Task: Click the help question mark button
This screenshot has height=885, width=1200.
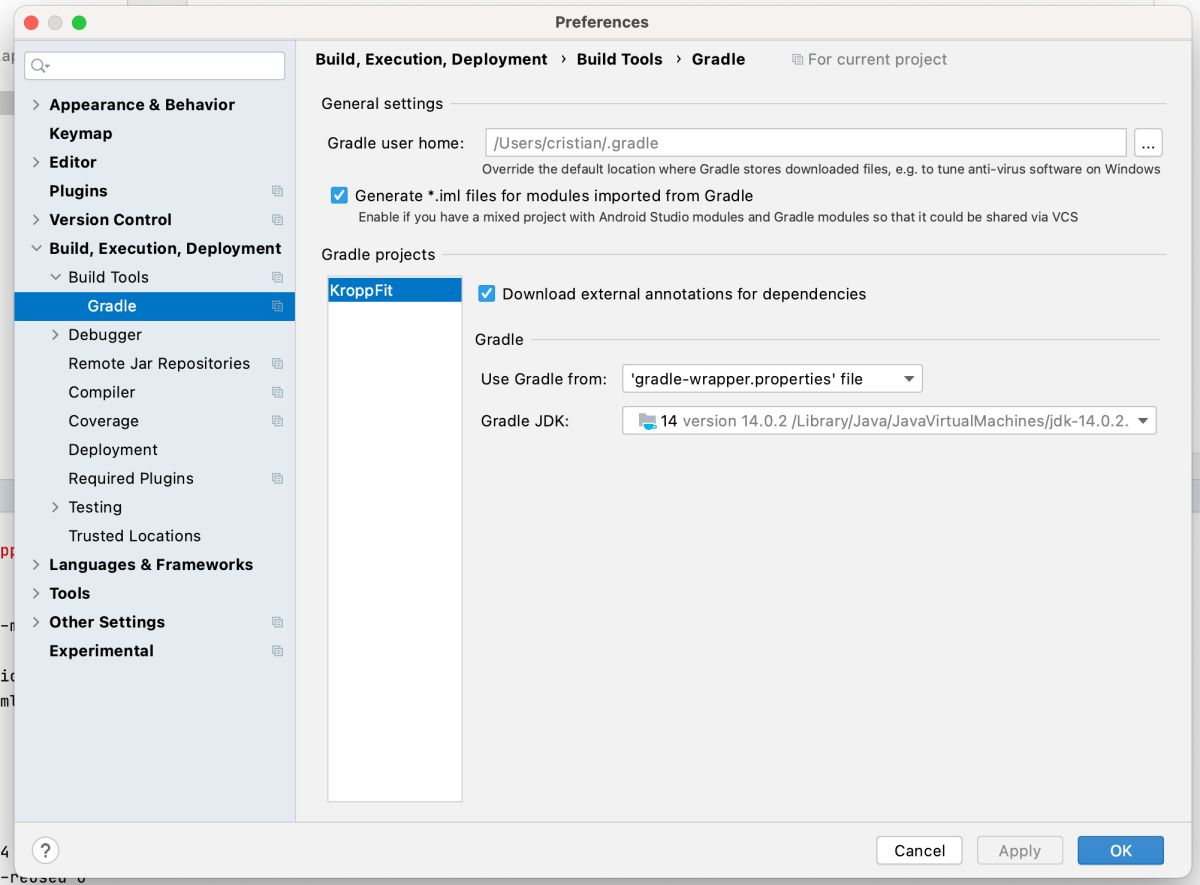Action: [x=45, y=850]
